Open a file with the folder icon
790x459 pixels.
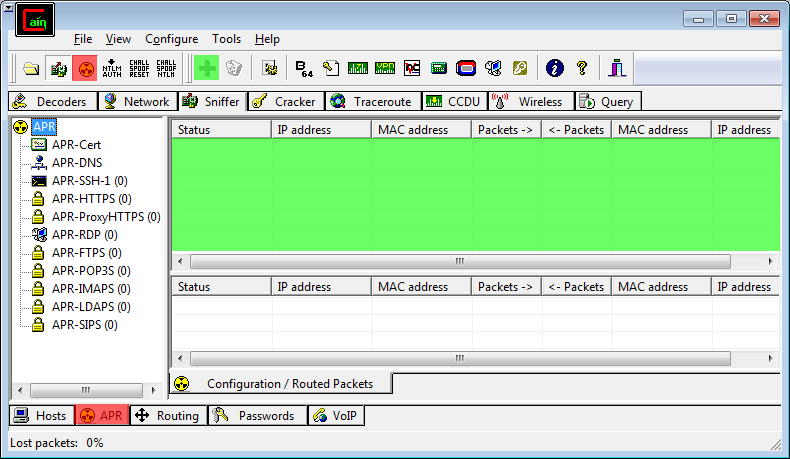(31, 68)
